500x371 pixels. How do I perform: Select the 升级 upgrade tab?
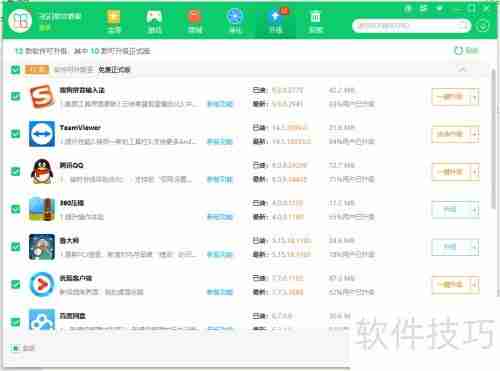[275, 21]
